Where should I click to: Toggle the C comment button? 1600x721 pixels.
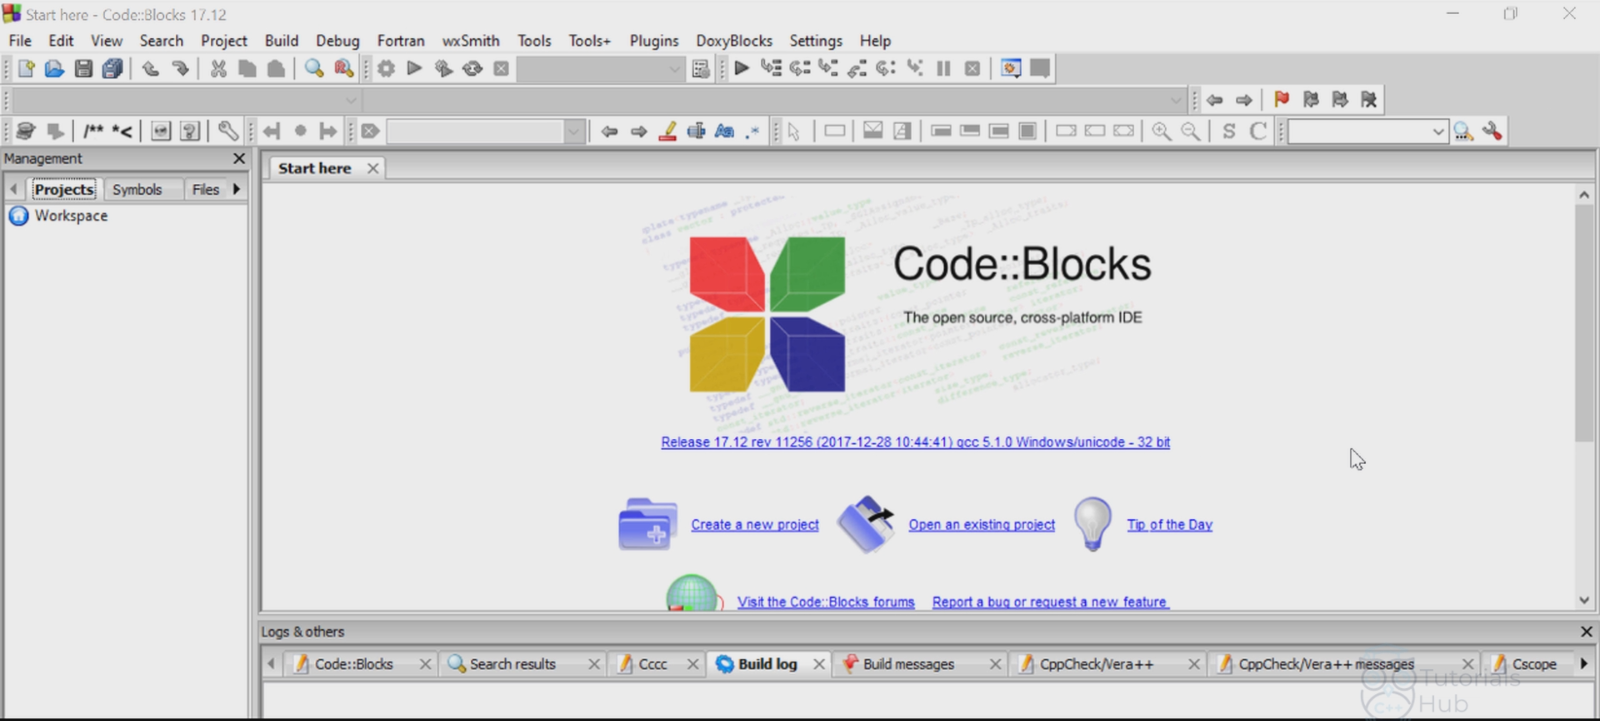pos(1258,131)
